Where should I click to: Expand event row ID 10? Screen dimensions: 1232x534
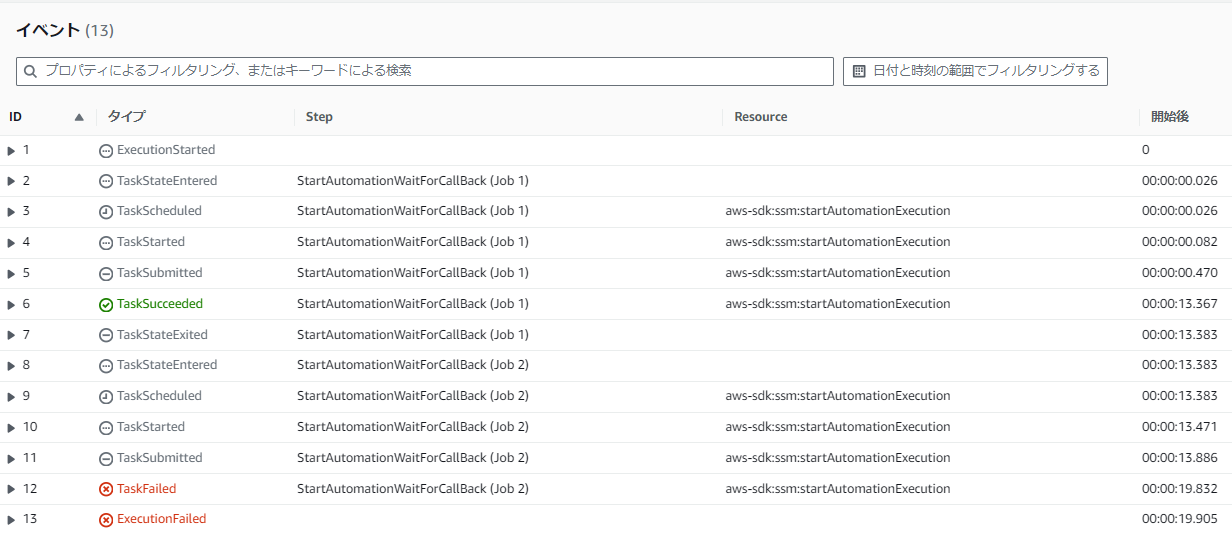[11, 427]
